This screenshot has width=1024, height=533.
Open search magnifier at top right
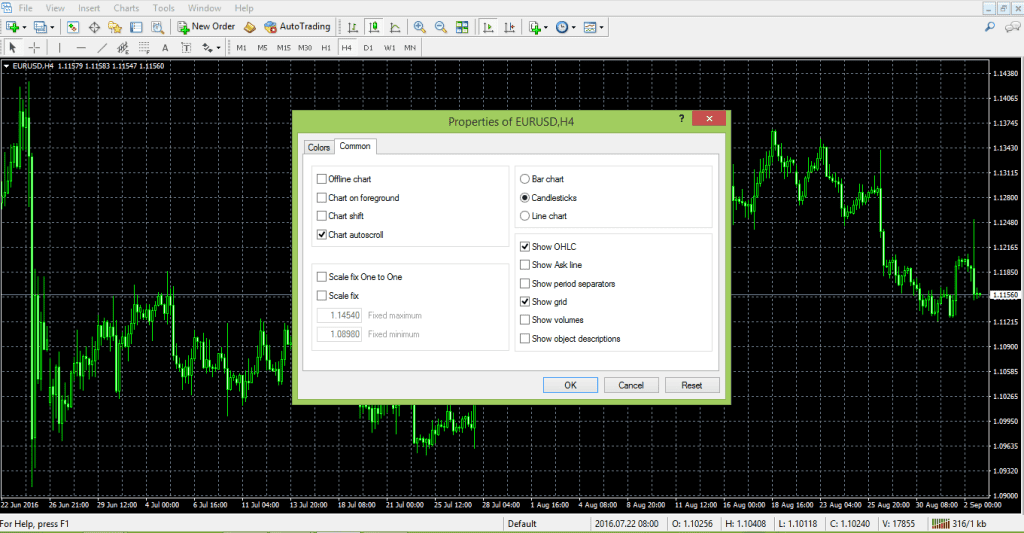point(990,27)
